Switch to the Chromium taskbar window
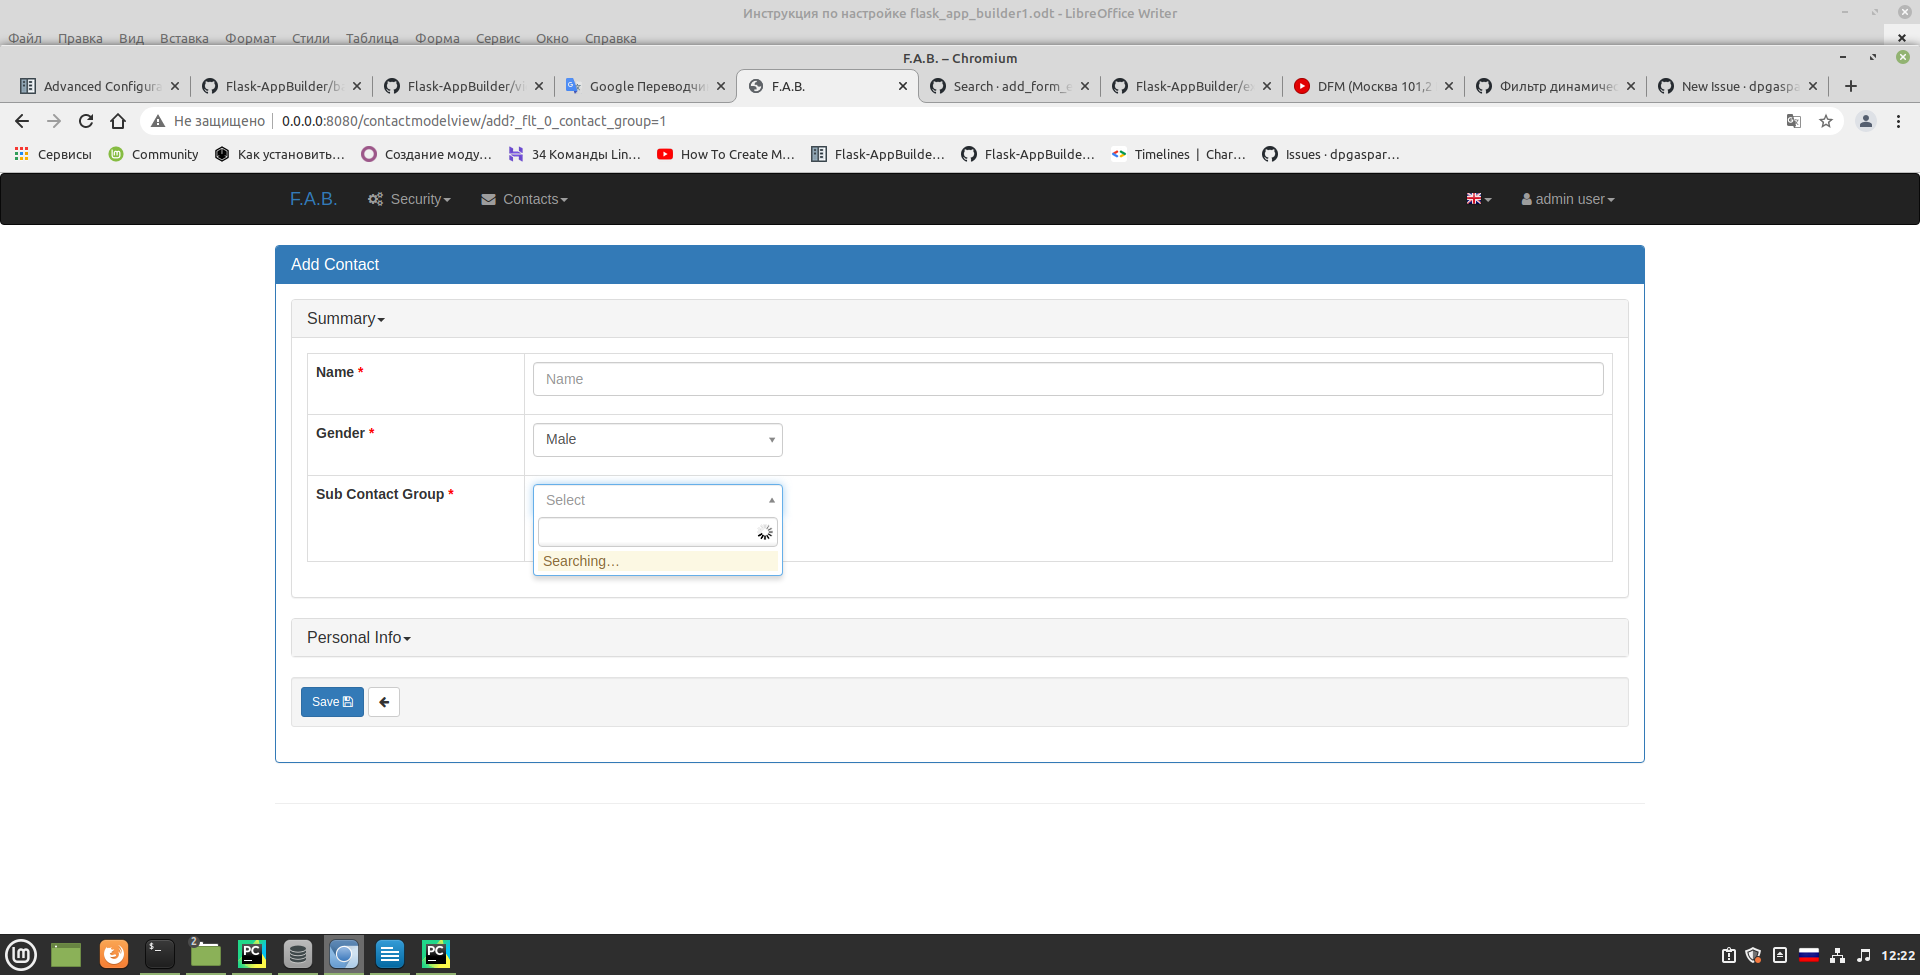 [x=344, y=955]
